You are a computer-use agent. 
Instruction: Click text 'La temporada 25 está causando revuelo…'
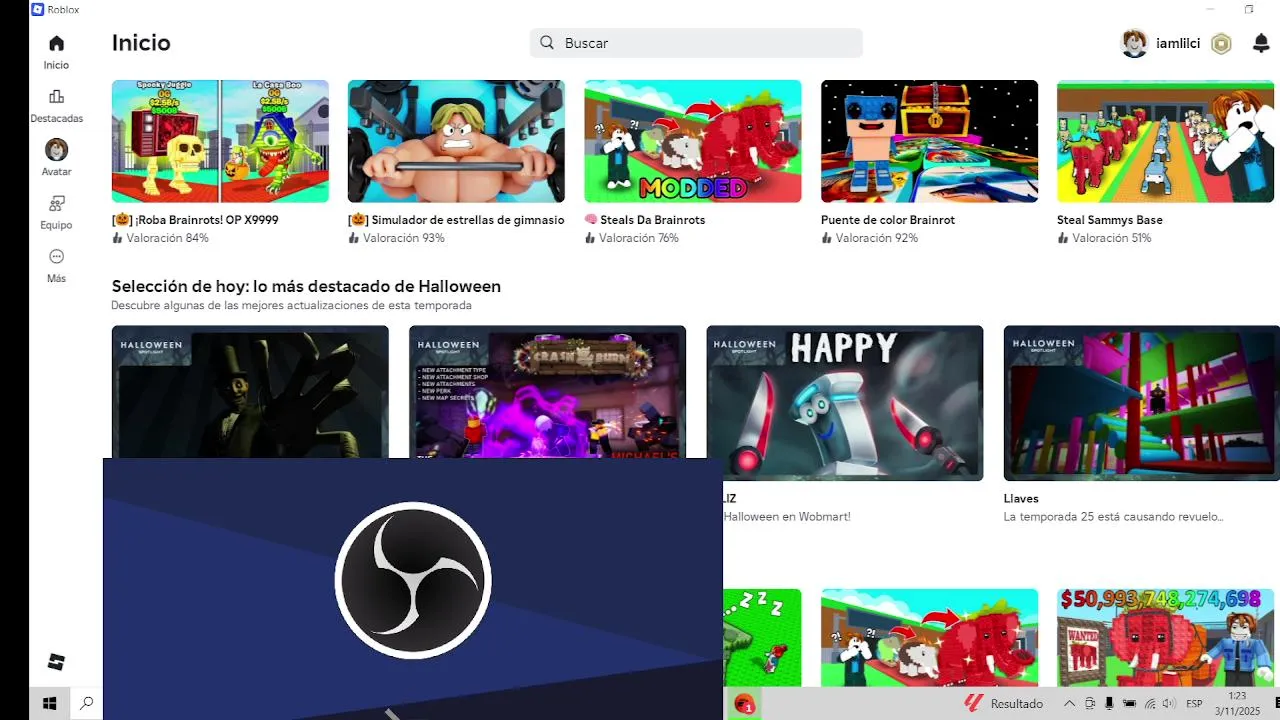(x=1113, y=517)
